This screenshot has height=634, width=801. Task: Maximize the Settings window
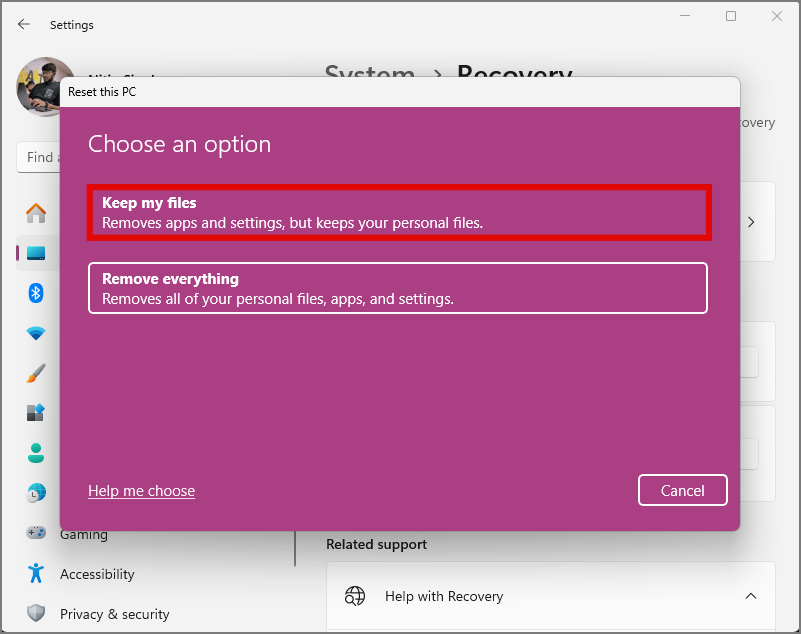pyautogui.click(x=731, y=16)
